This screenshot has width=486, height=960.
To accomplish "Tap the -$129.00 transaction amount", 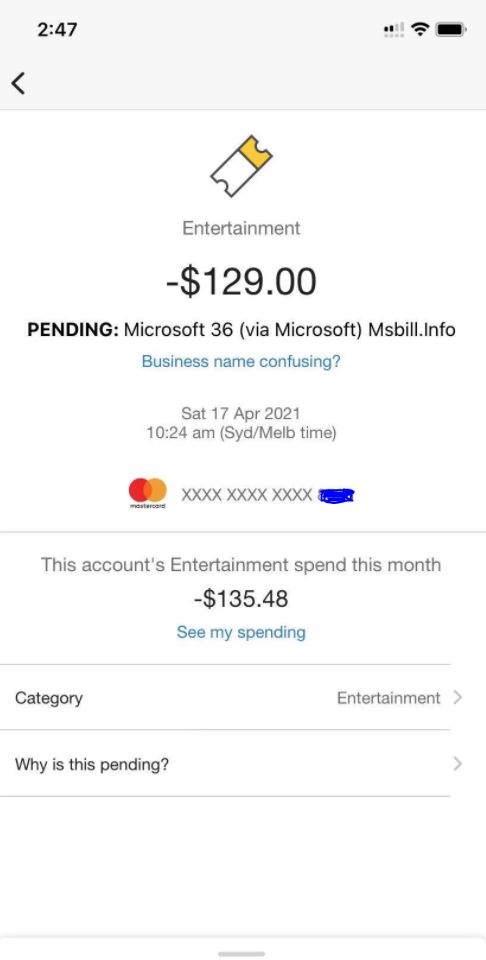I will 241,282.
